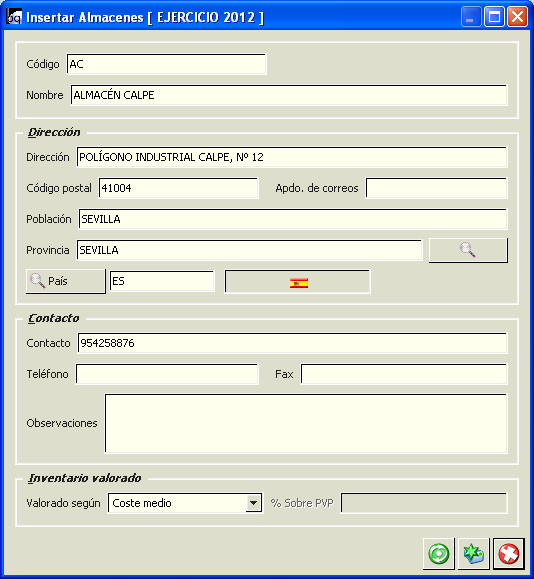Click the Población text field
534x579 pixels.
pyautogui.click(x=293, y=219)
